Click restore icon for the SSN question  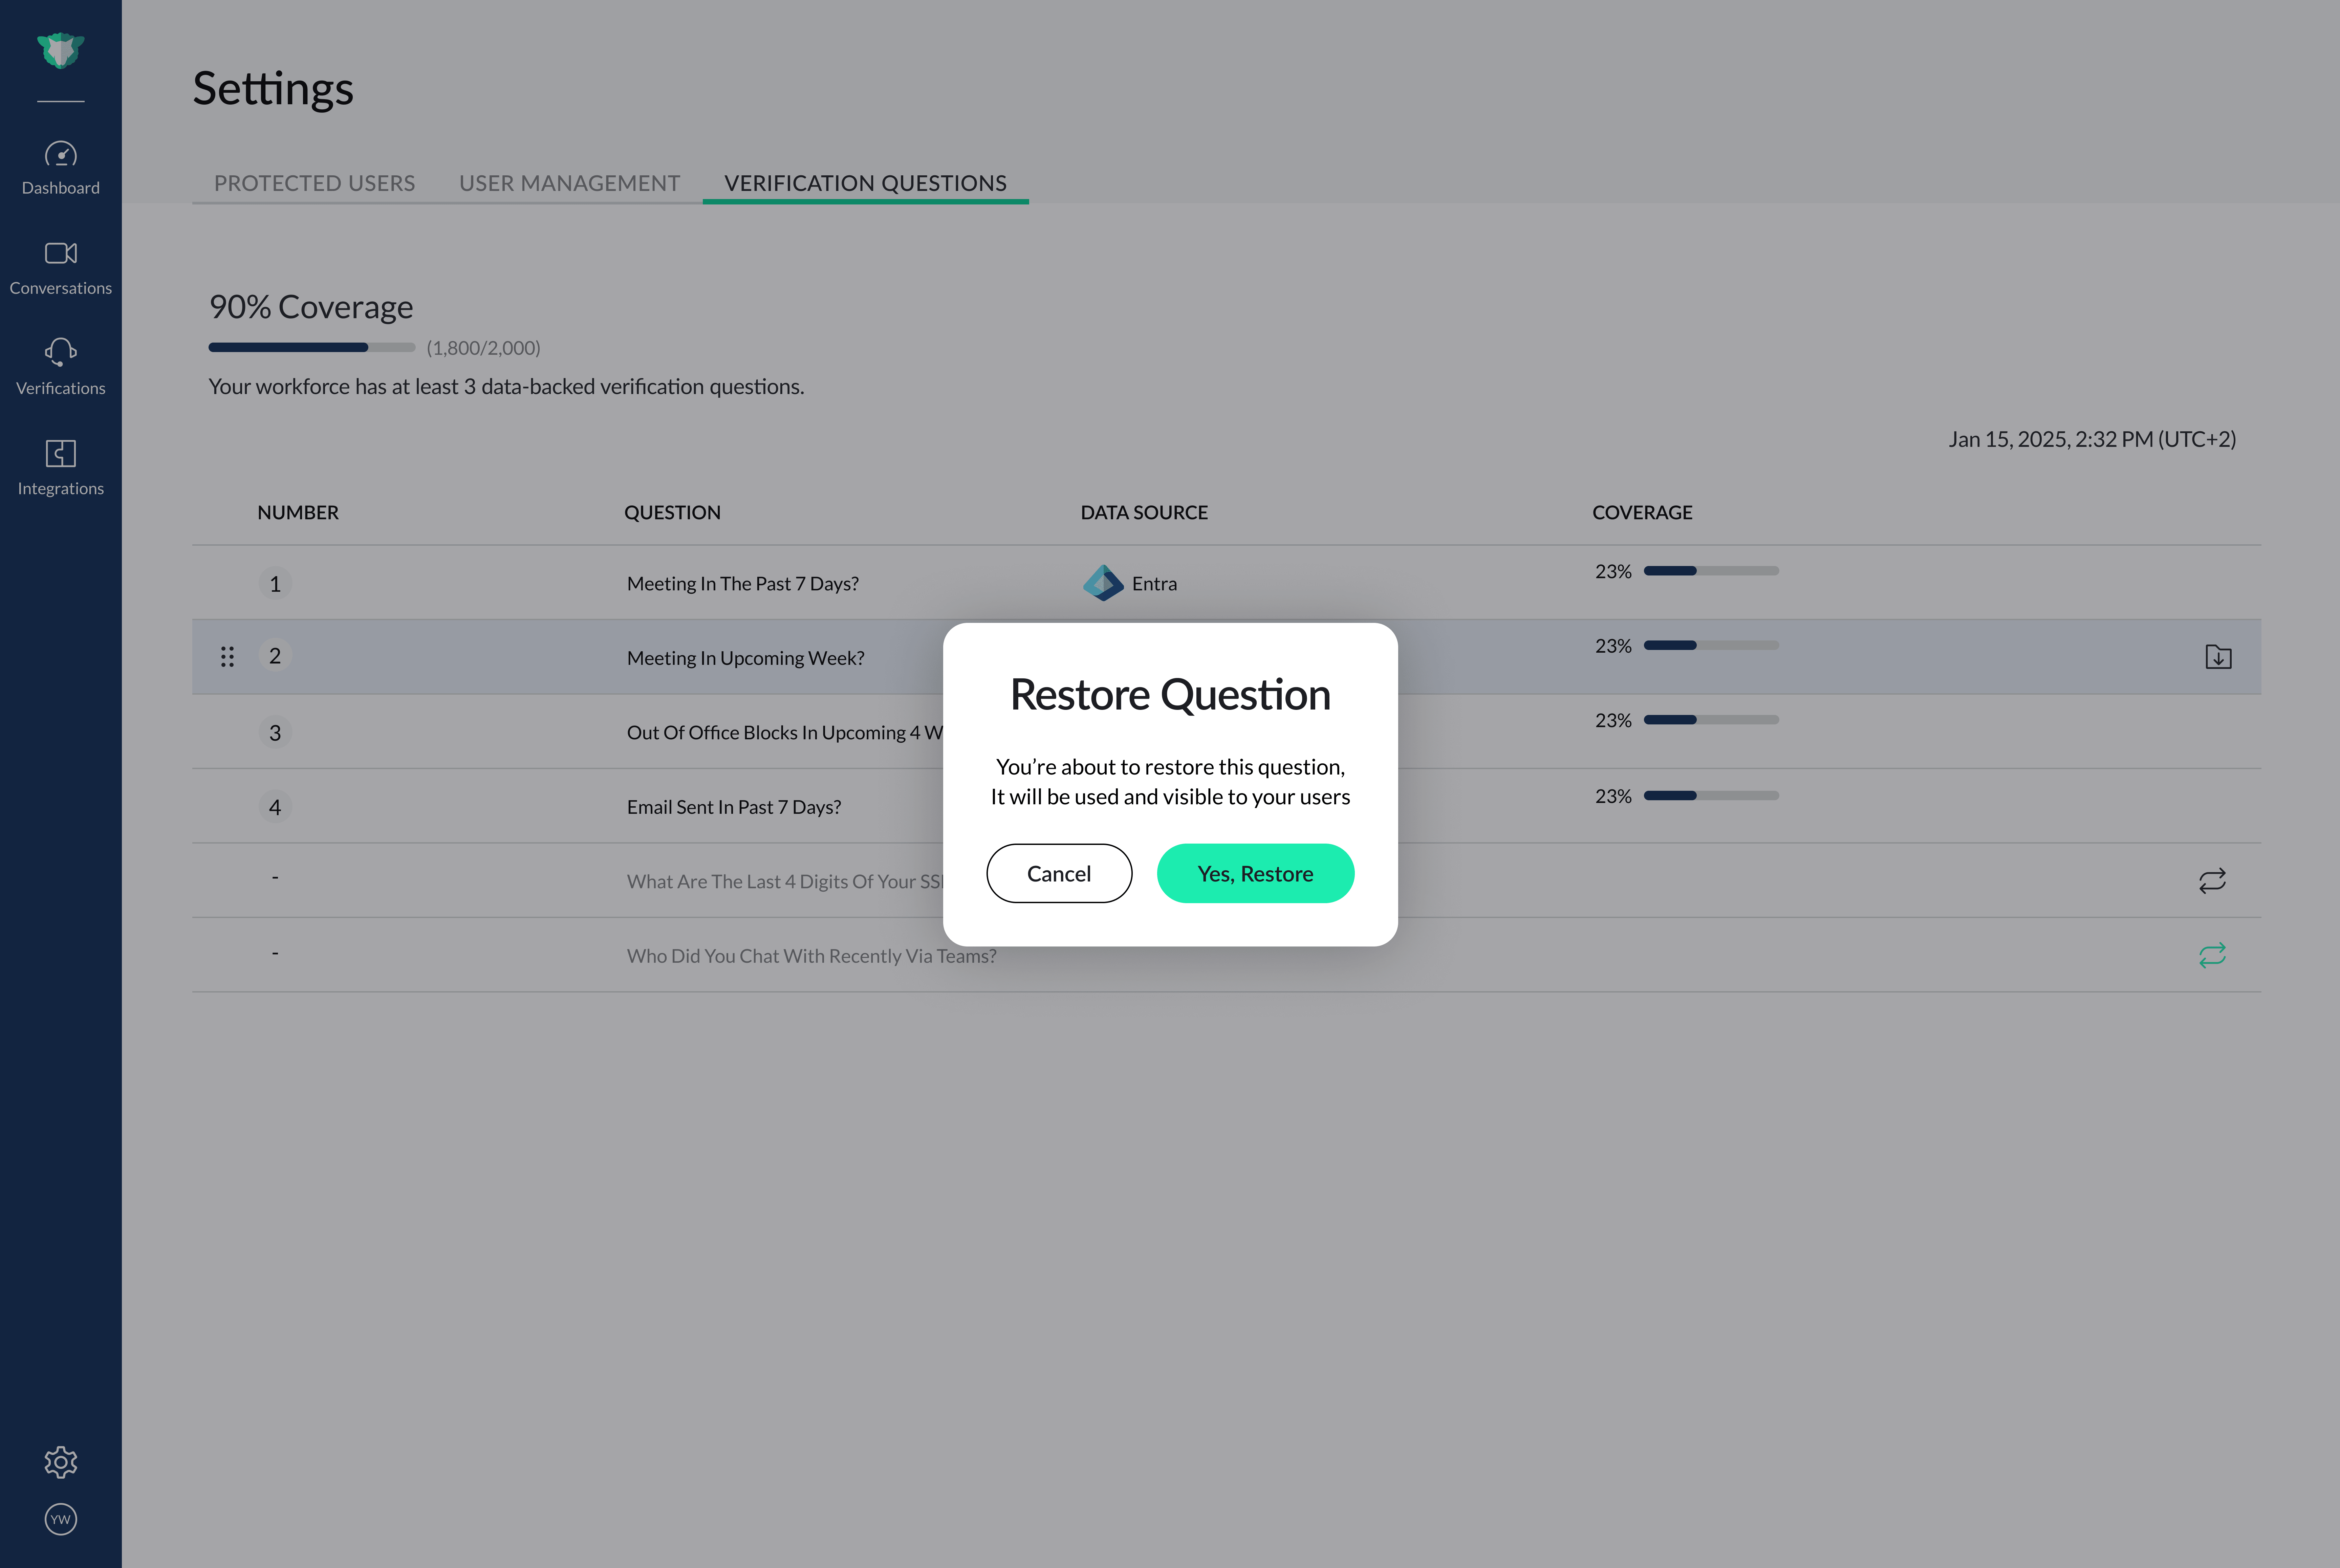2212,880
